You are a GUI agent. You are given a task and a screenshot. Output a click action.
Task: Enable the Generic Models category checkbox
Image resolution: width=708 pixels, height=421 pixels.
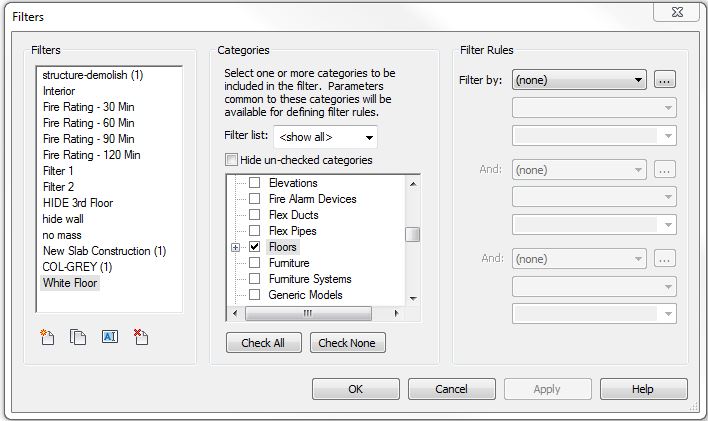click(x=255, y=295)
